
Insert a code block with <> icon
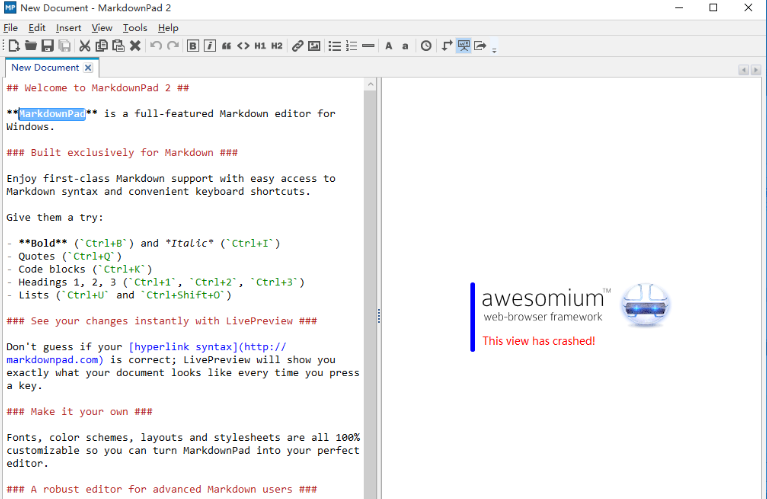(243, 46)
